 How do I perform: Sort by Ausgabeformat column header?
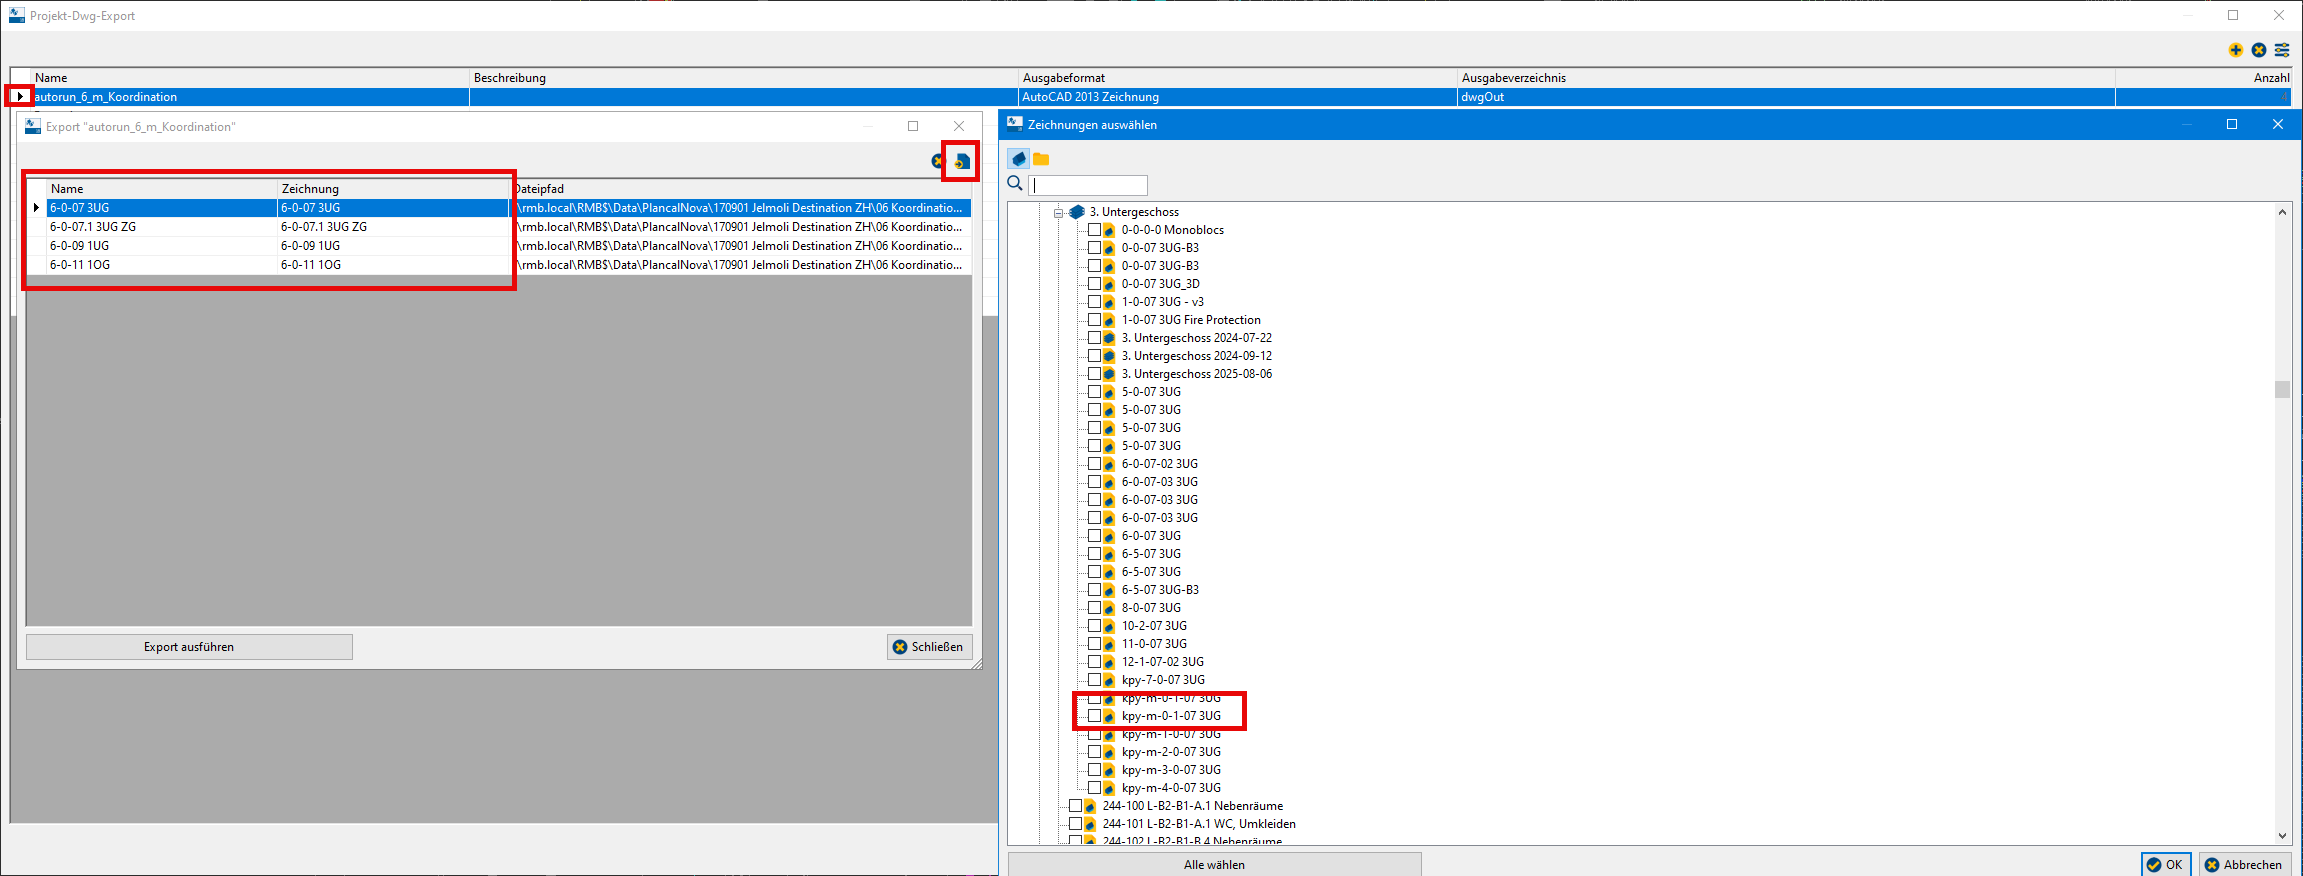[x=1238, y=78]
